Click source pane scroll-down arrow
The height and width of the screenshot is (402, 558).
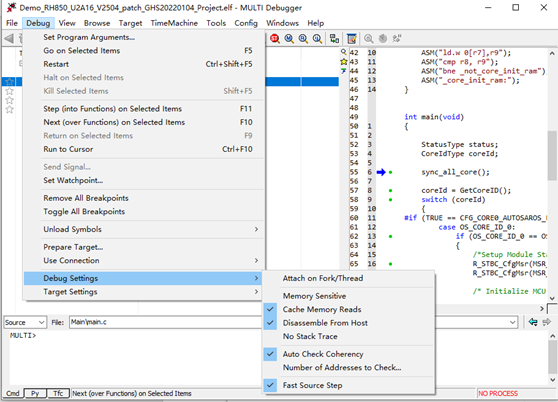[x=552, y=298]
